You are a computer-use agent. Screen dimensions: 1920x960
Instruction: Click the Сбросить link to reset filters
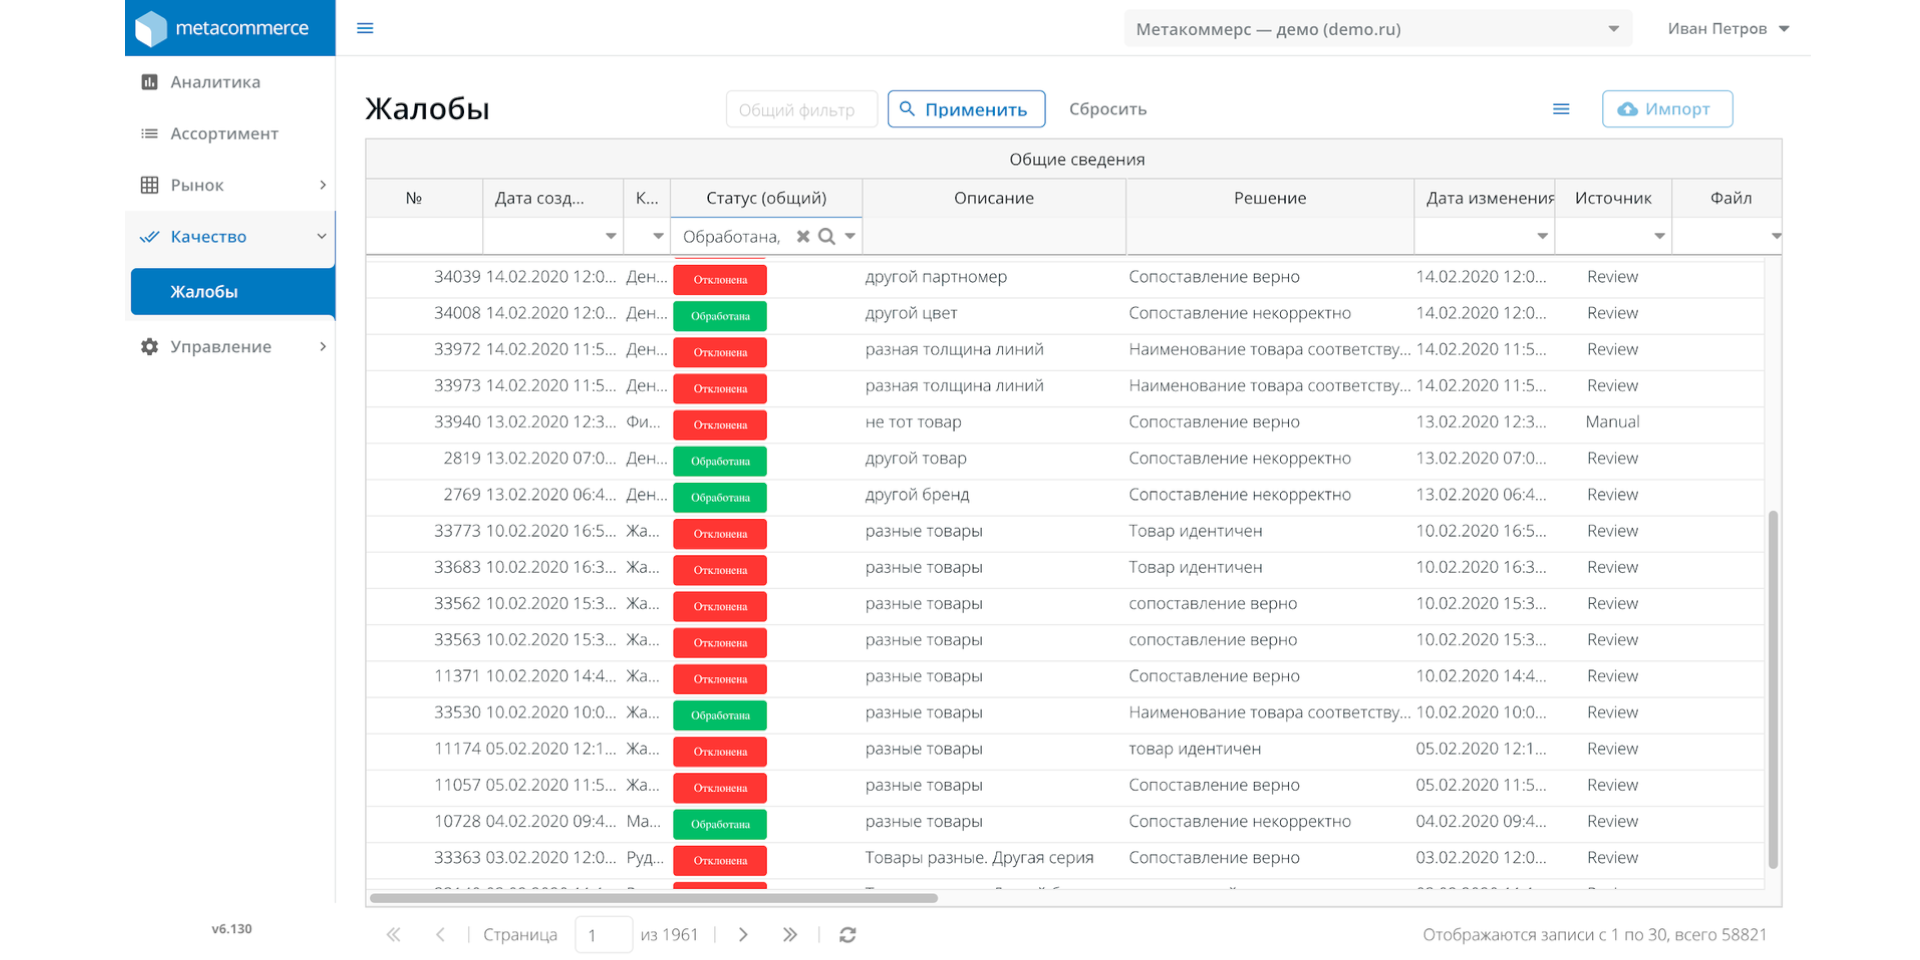tap(1107, 109)
